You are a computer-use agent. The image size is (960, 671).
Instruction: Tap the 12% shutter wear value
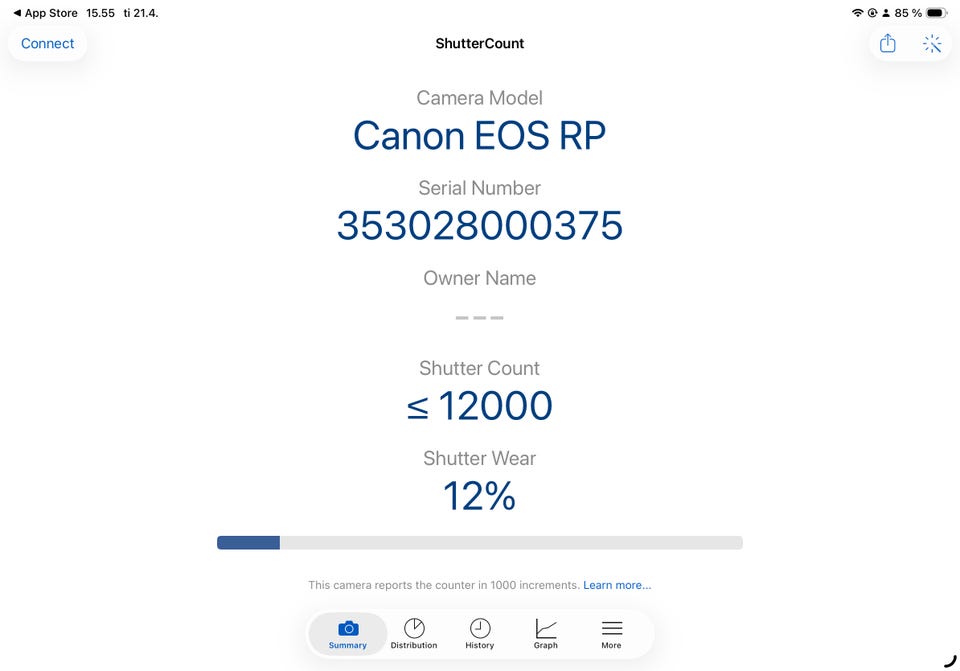(480, 496)
